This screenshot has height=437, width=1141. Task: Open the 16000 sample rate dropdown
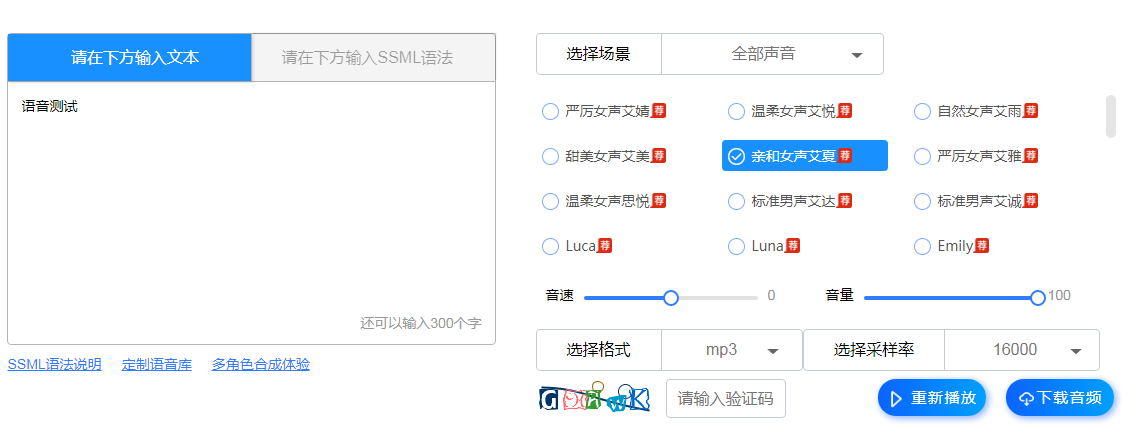coord(1022,350)
